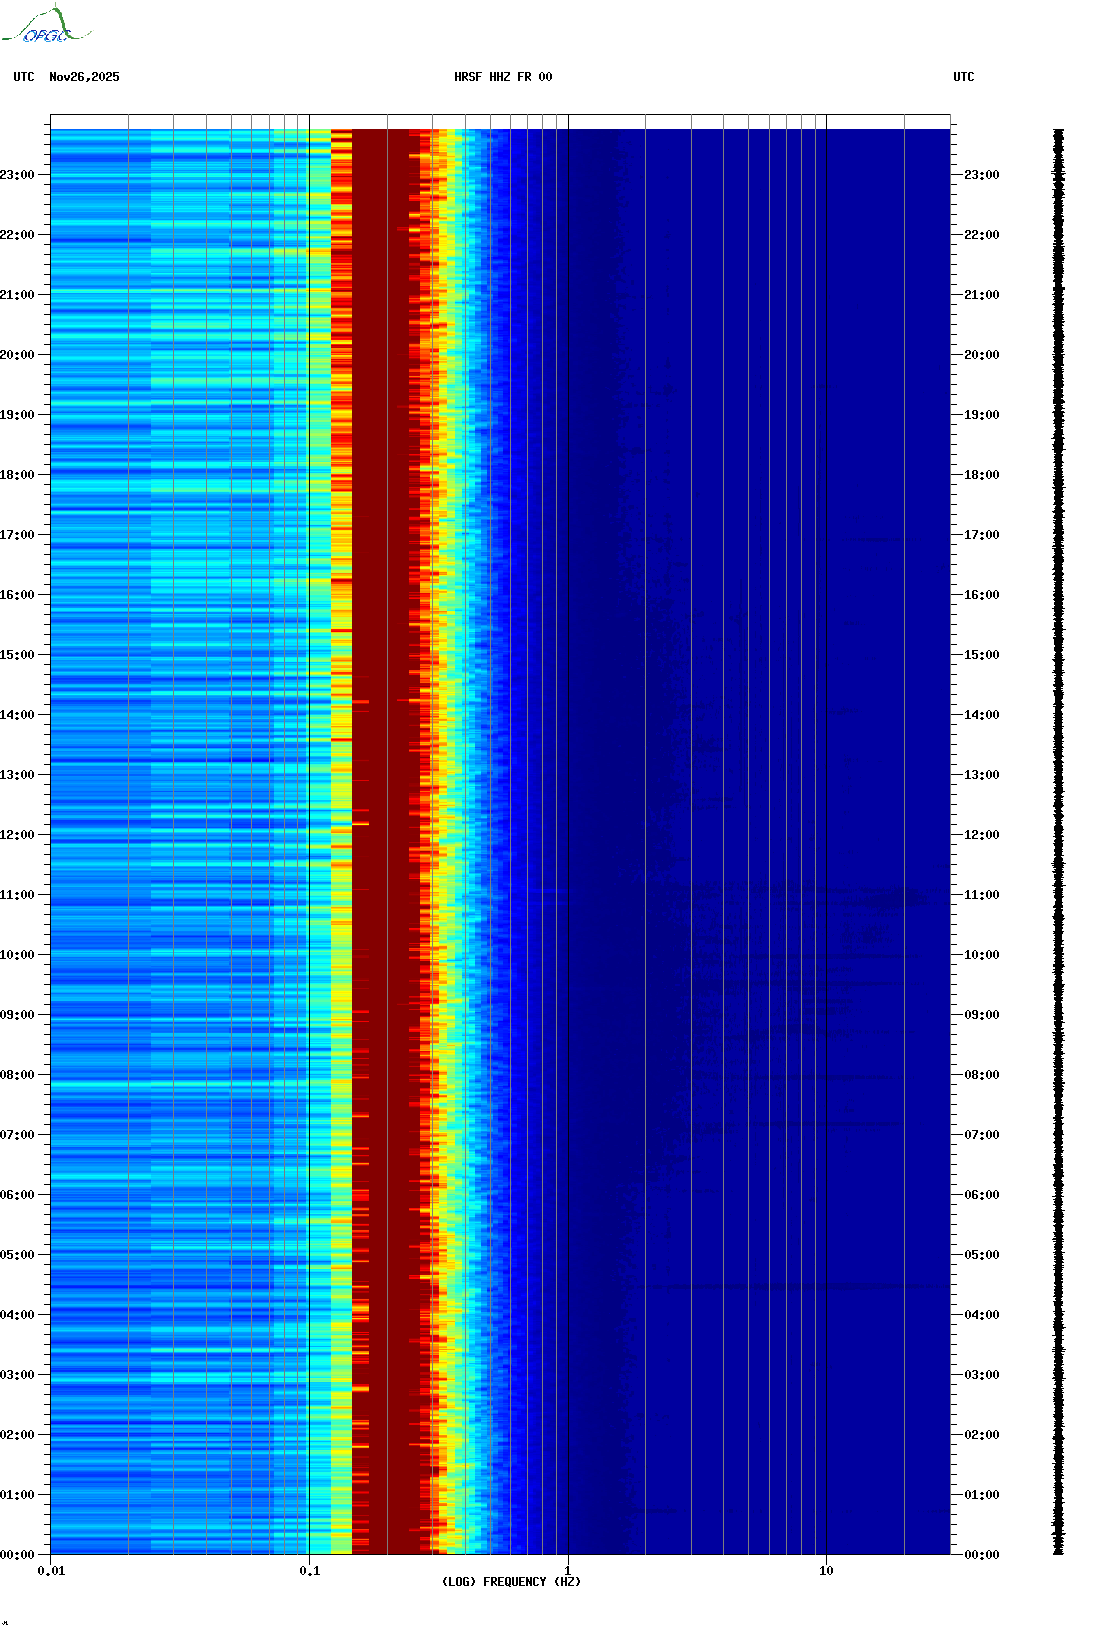Click the 09:00 label on left axis

coord(17,1015)
